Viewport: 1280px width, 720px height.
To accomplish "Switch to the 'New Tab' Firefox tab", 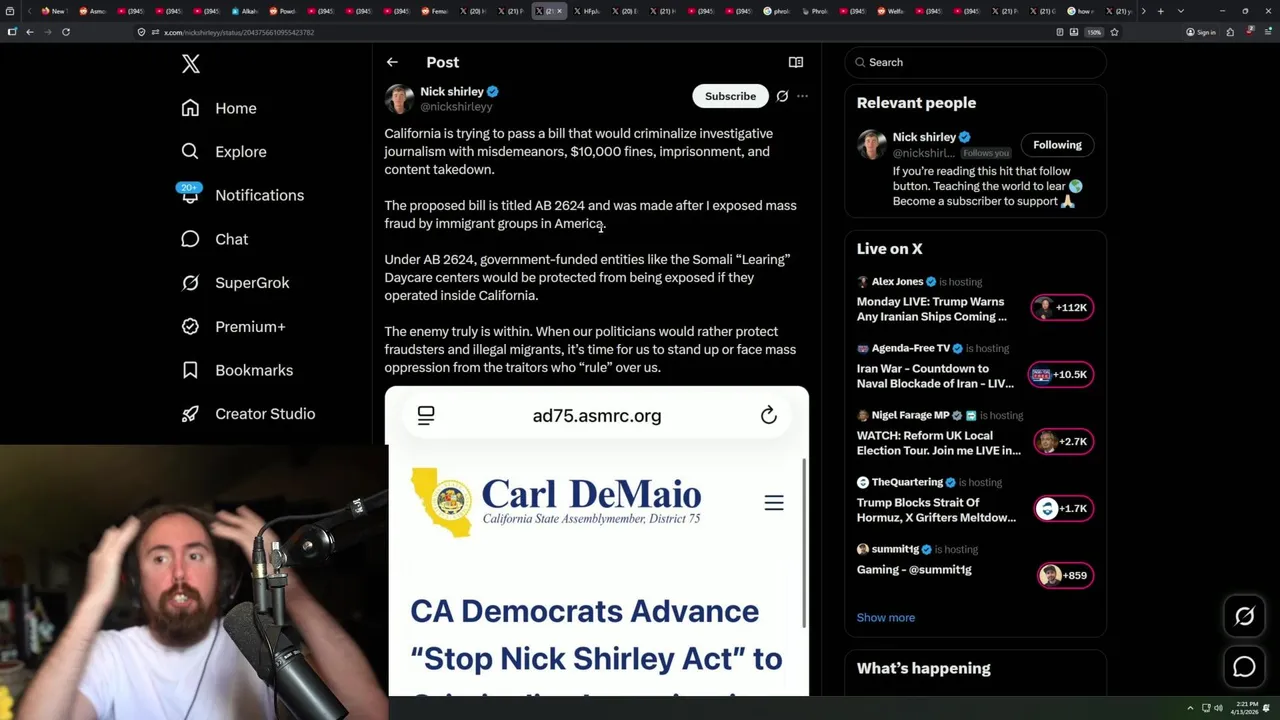I will pyautogui.click(x=53, y=11).
